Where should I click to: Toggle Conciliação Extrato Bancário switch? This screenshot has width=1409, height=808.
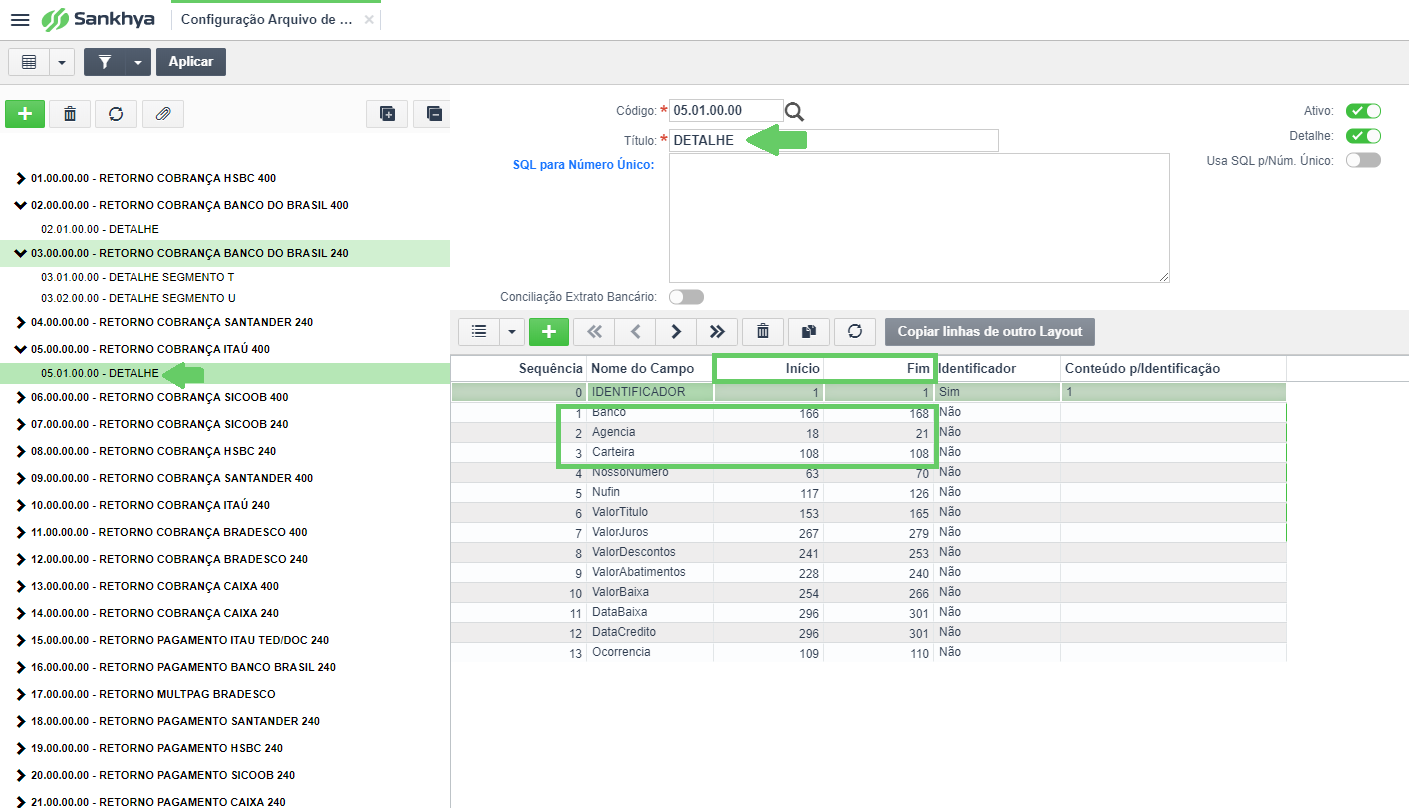coord(686,297)
